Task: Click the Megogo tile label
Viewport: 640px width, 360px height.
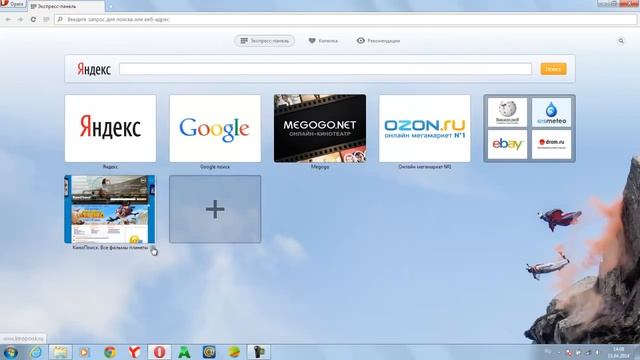Action: (x=320, y=167)
